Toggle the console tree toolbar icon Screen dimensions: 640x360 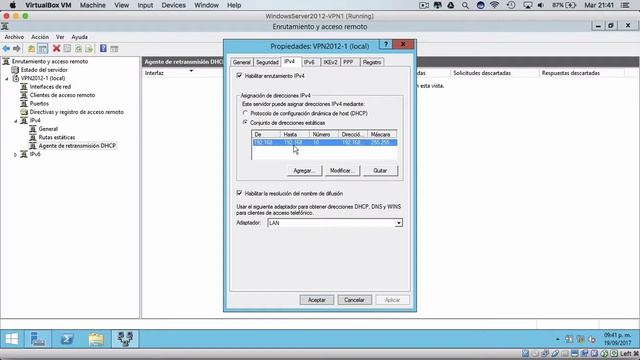tap(42, 49)
